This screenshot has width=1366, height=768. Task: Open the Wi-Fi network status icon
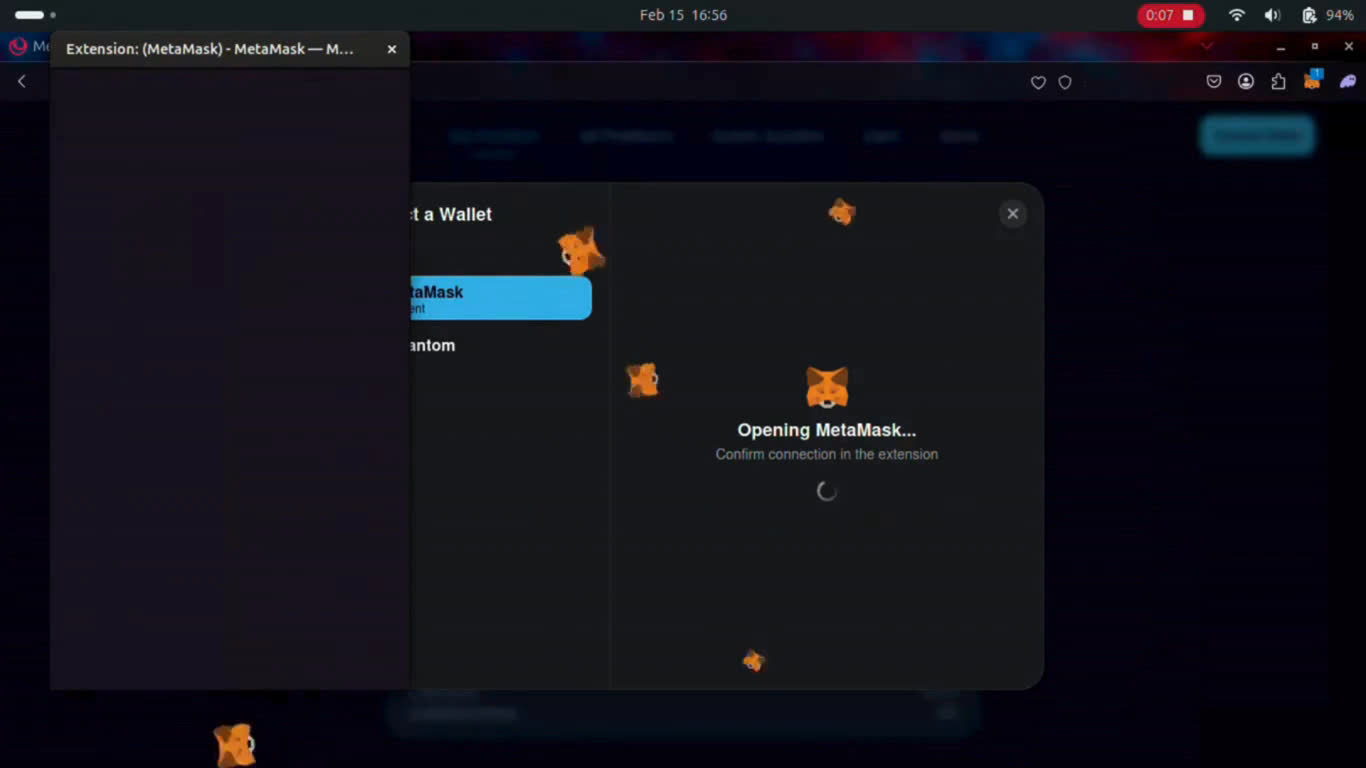(1237, 15)
